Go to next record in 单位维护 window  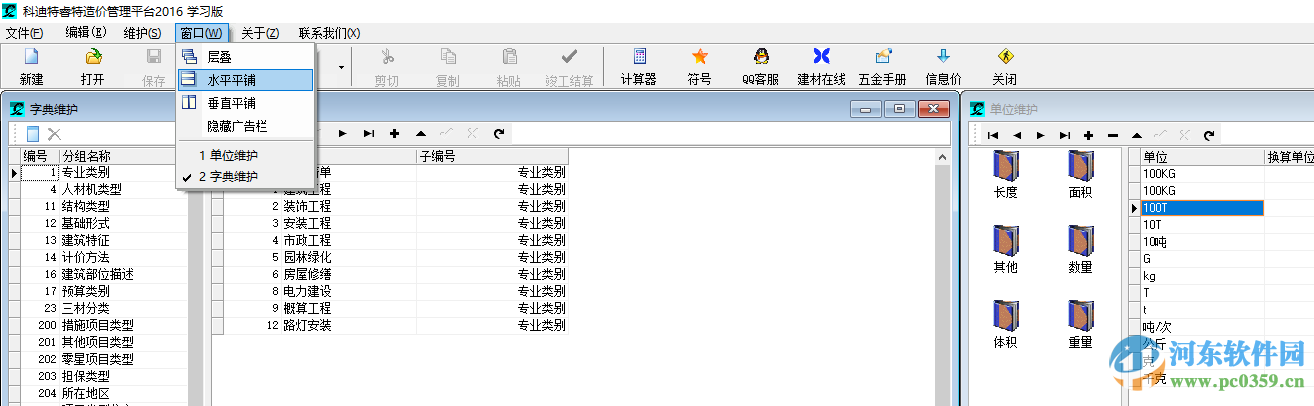click(x=1041, y=134)
